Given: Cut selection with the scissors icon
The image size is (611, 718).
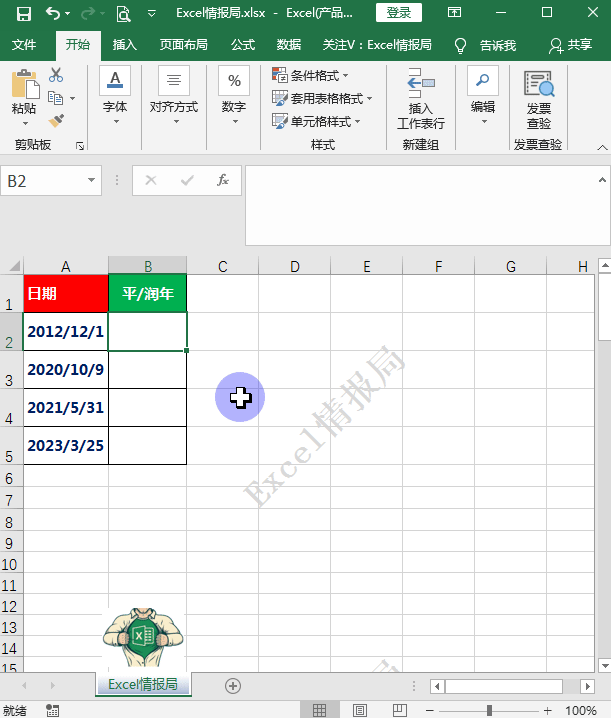Looking at the screenshot, I should [x=56, y=75].
